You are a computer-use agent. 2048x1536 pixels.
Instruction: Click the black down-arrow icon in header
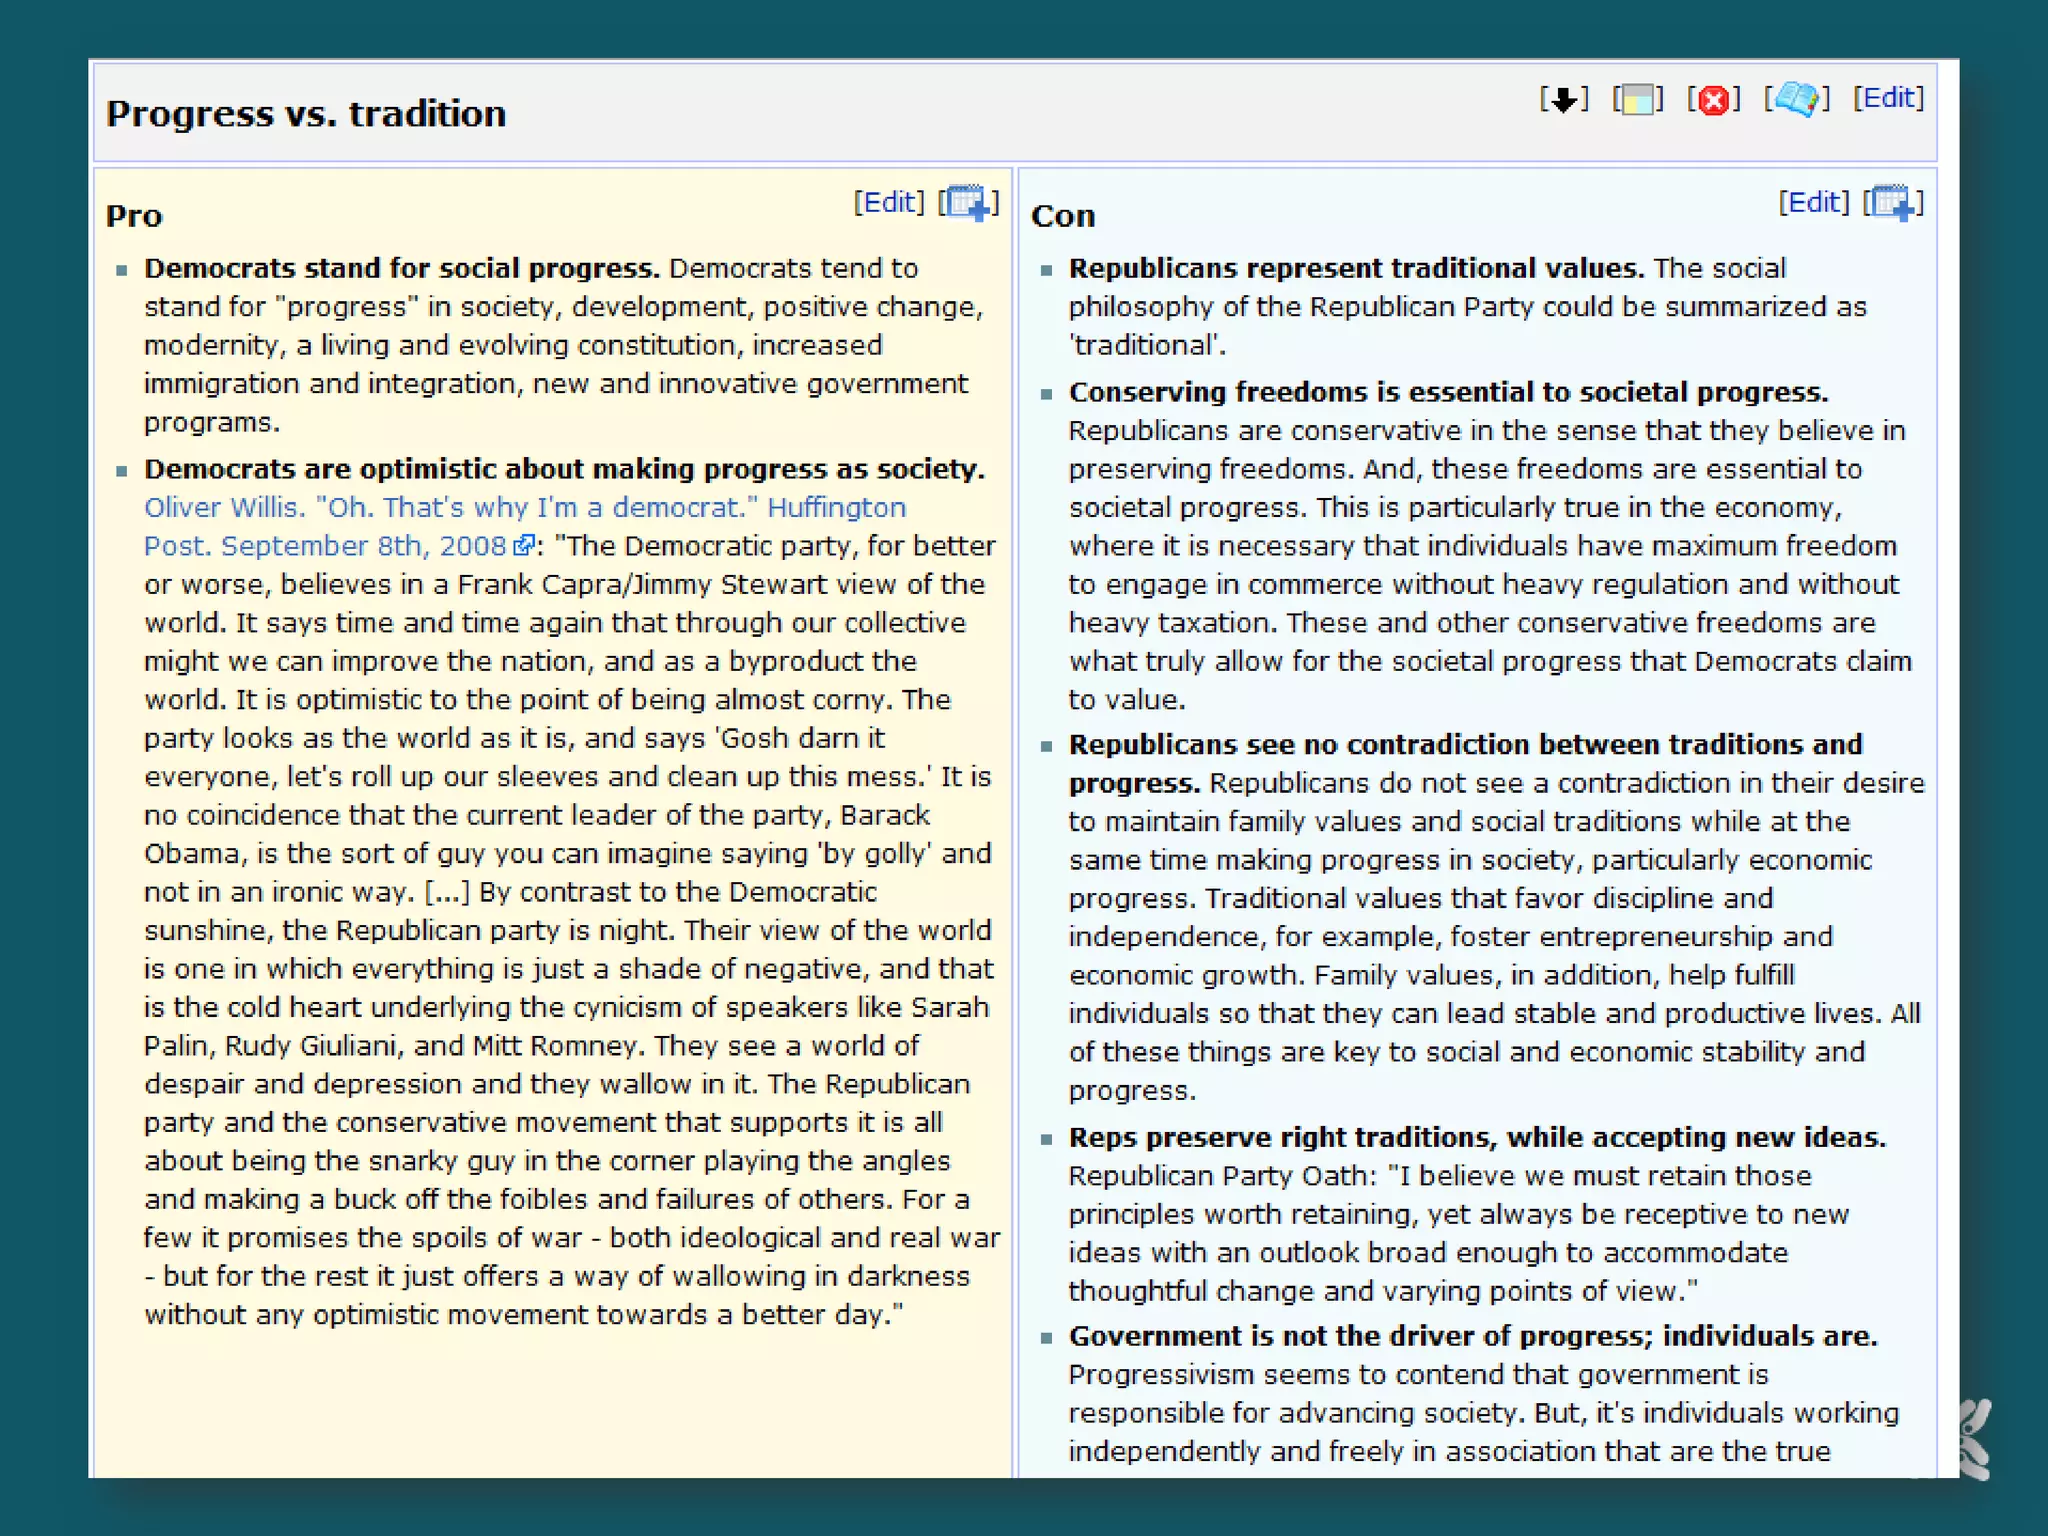point(1564,99)
